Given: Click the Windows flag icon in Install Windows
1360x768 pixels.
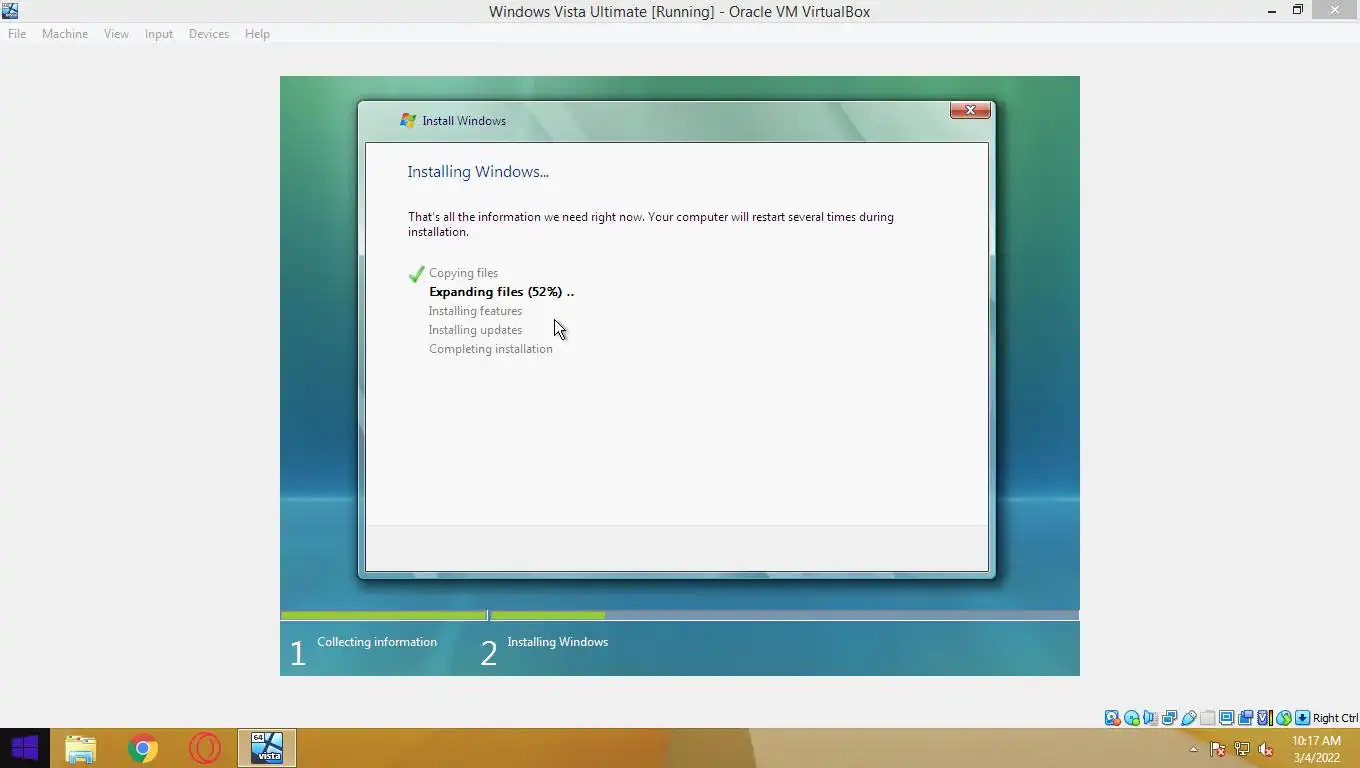Looking at the screenshot, I should point(407,120).
